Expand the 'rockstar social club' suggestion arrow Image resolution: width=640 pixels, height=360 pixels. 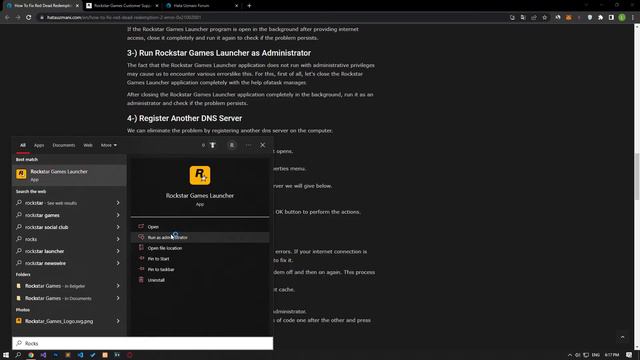118,227
